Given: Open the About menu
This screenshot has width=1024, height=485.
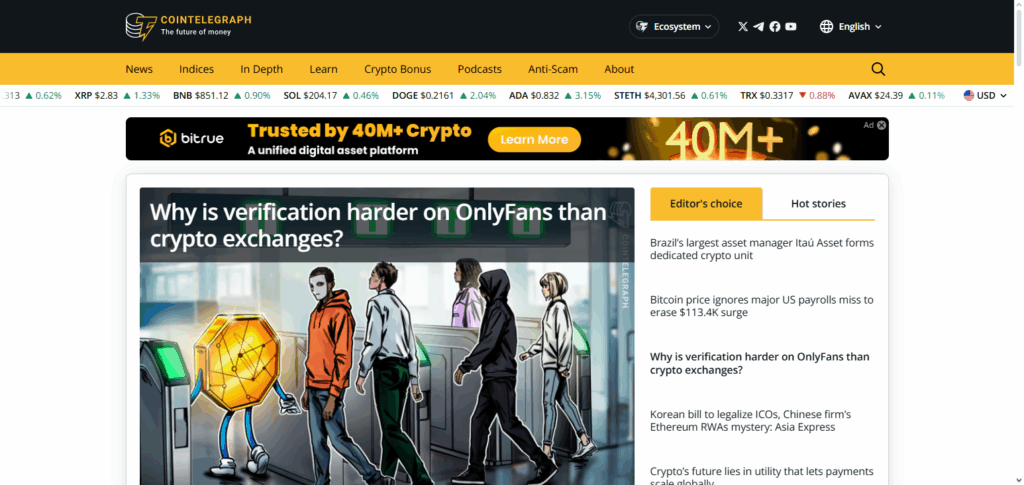Looking at the screenshot, I should (x=619, y=69).
